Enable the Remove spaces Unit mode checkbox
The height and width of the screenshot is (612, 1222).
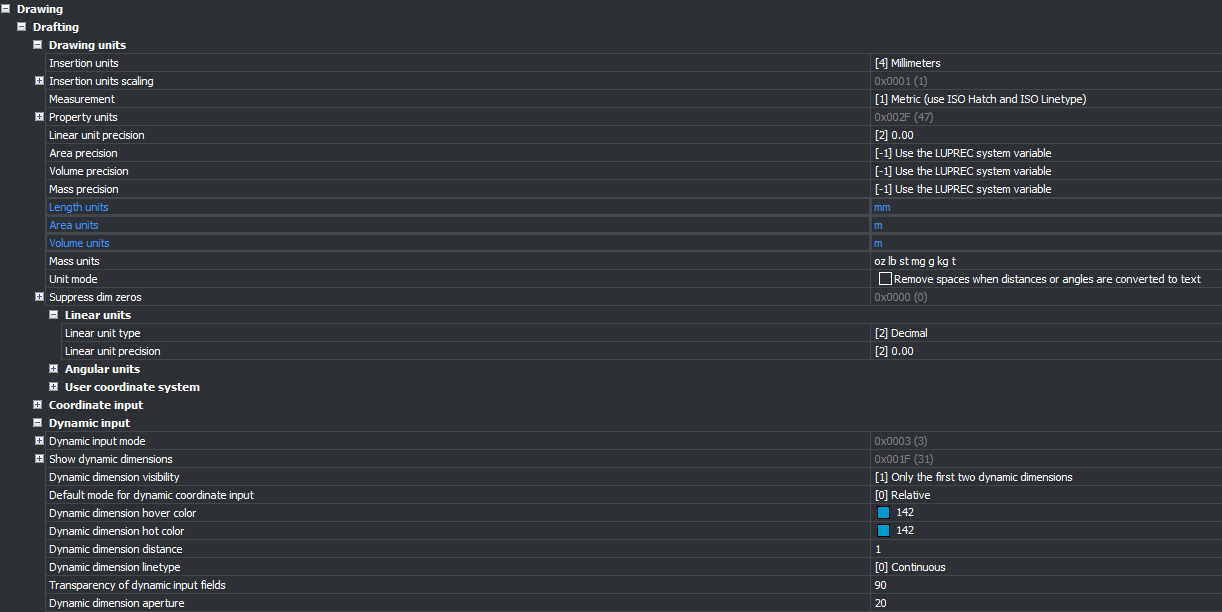884,279
